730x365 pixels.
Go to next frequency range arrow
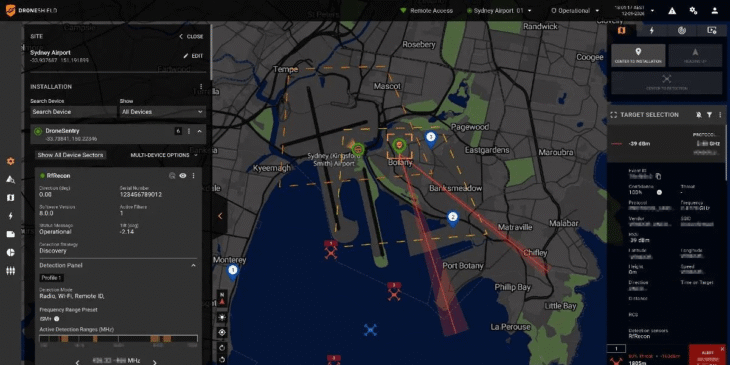click(155, 362)
